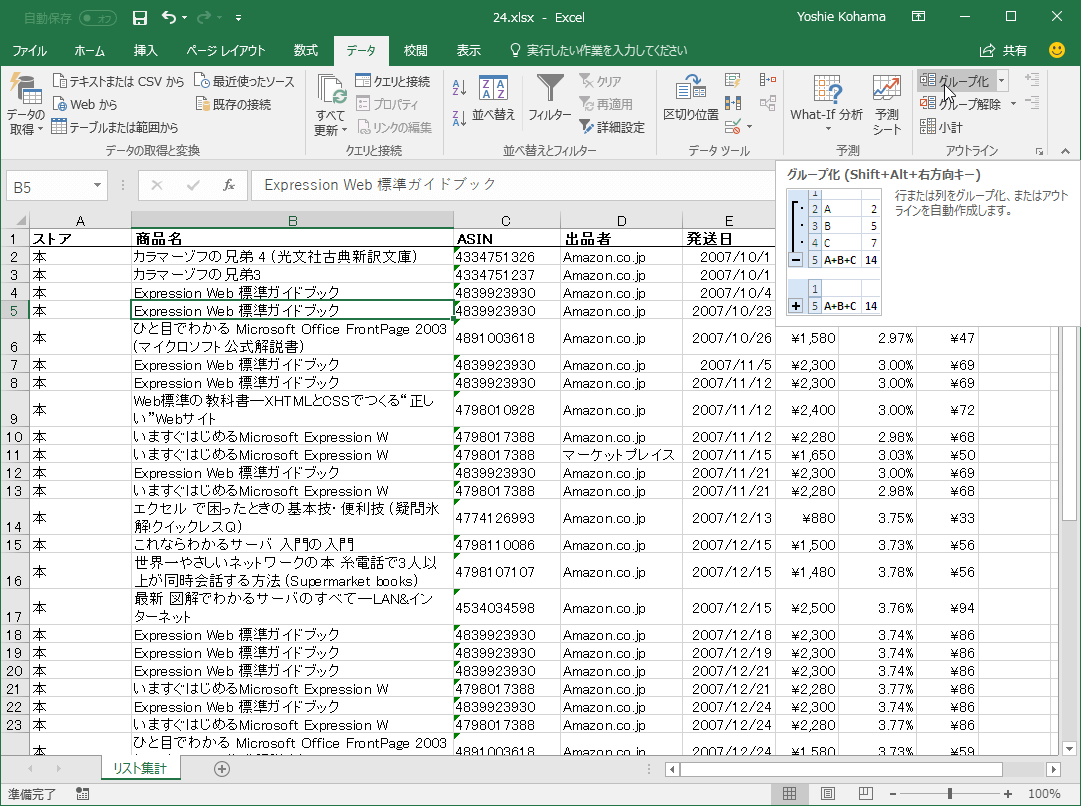Click the Filter funnel icon

549,90
